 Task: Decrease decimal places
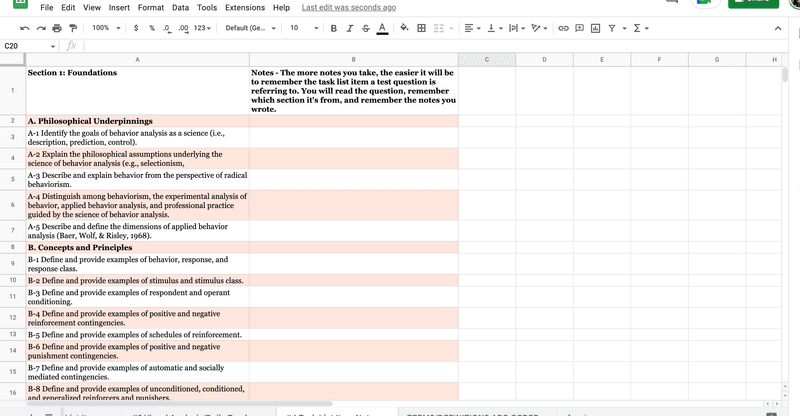point(167,28)
